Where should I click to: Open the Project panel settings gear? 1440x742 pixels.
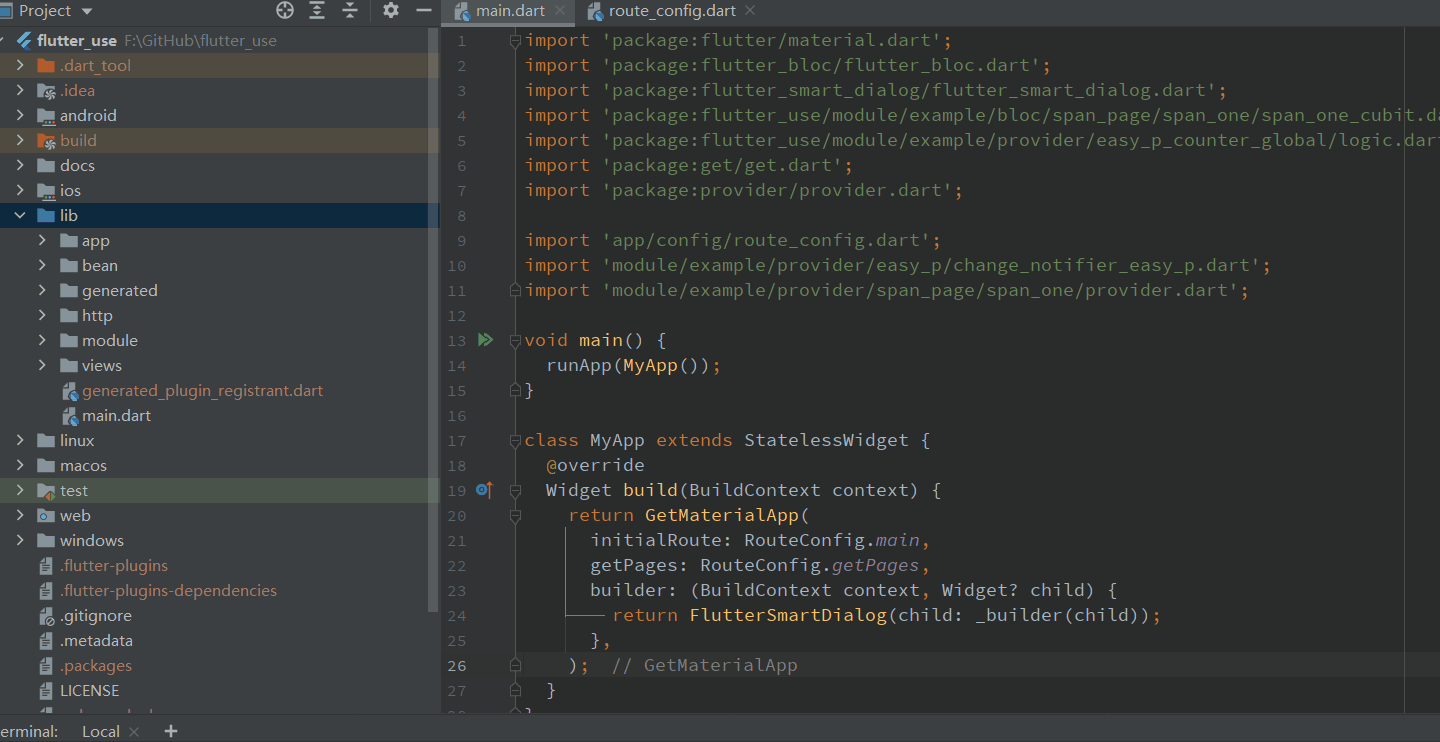point(391,11)
